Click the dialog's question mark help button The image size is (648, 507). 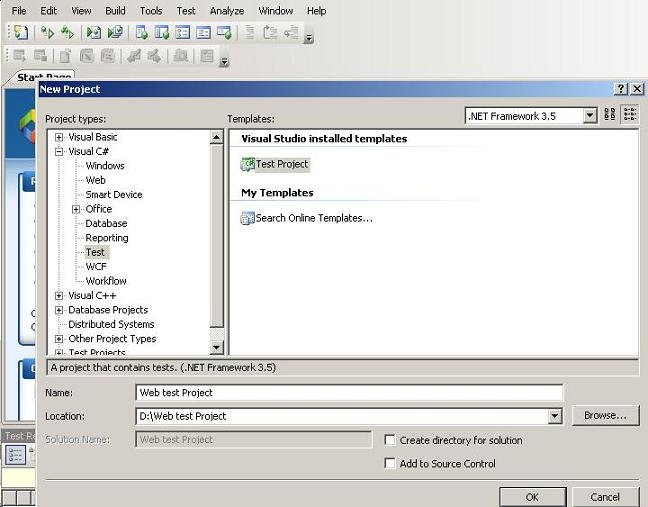pos(621,89)
